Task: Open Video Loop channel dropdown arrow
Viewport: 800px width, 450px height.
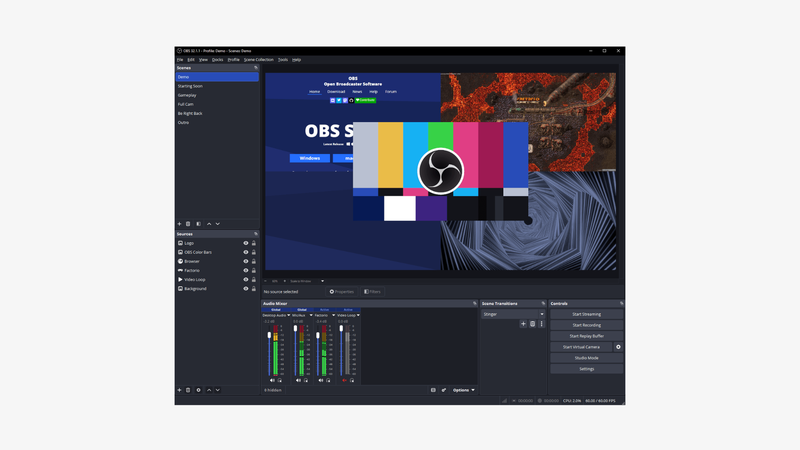Action: (x=358, y=315)
